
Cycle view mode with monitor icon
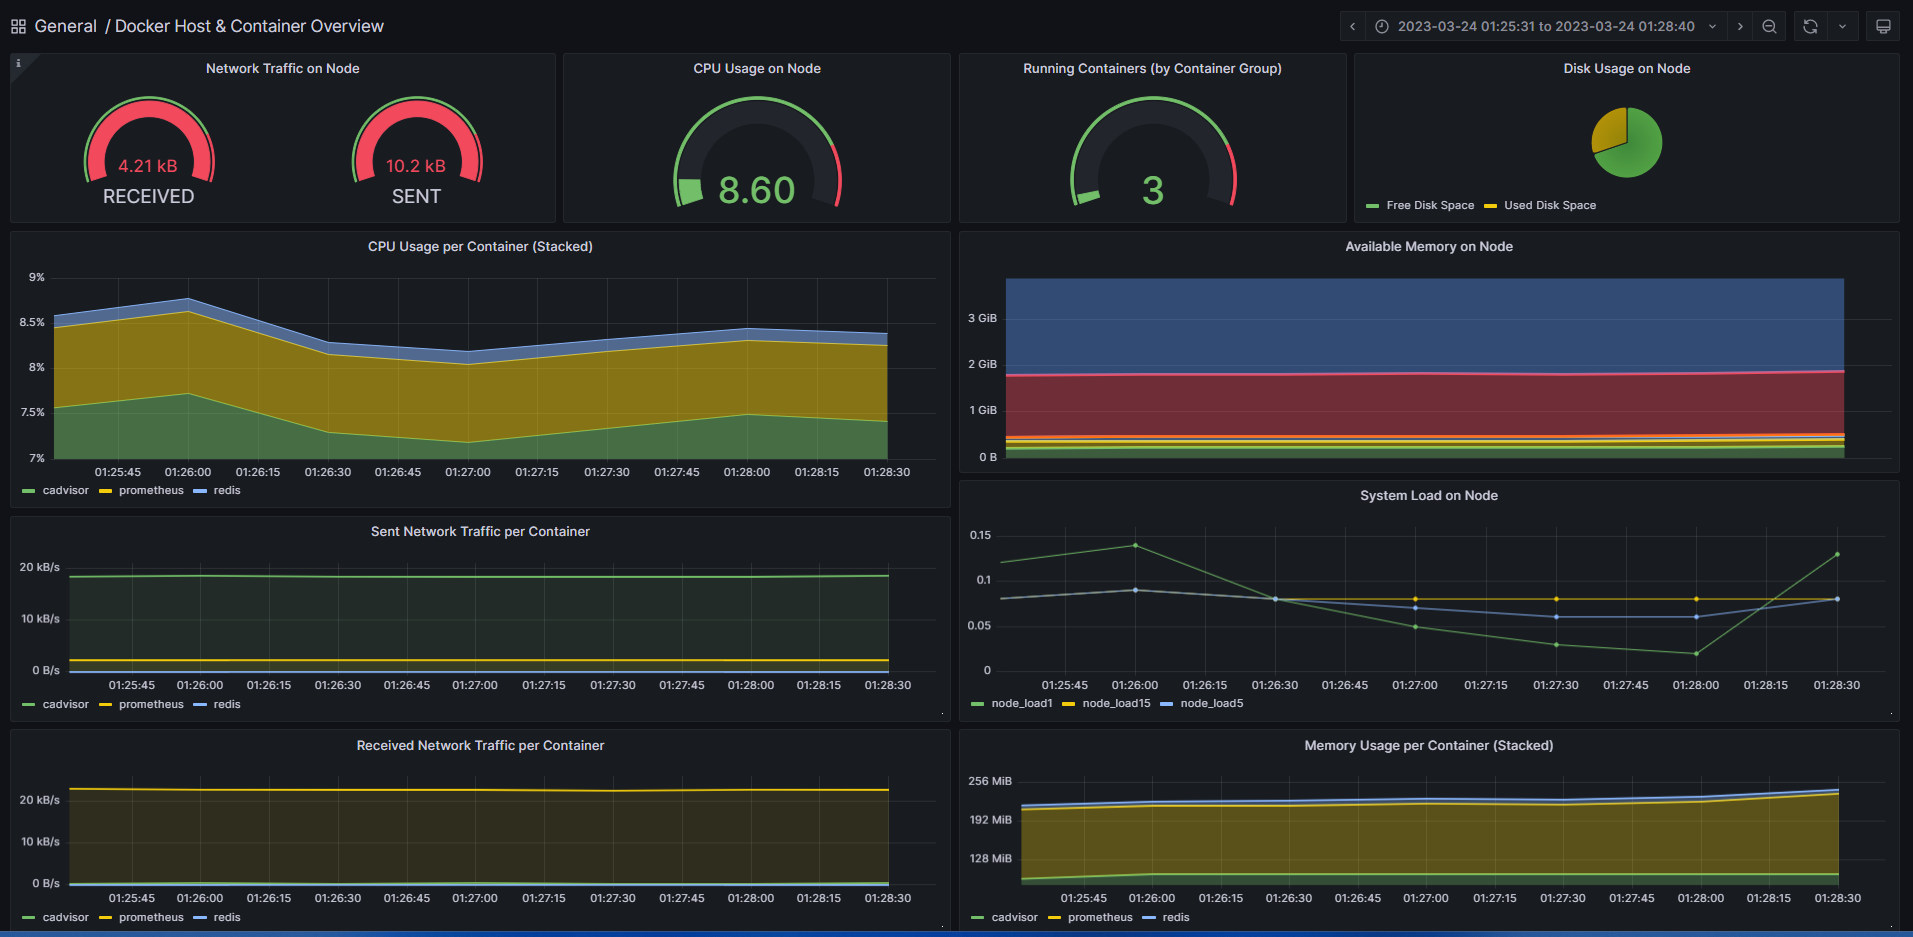(1883, 27)
